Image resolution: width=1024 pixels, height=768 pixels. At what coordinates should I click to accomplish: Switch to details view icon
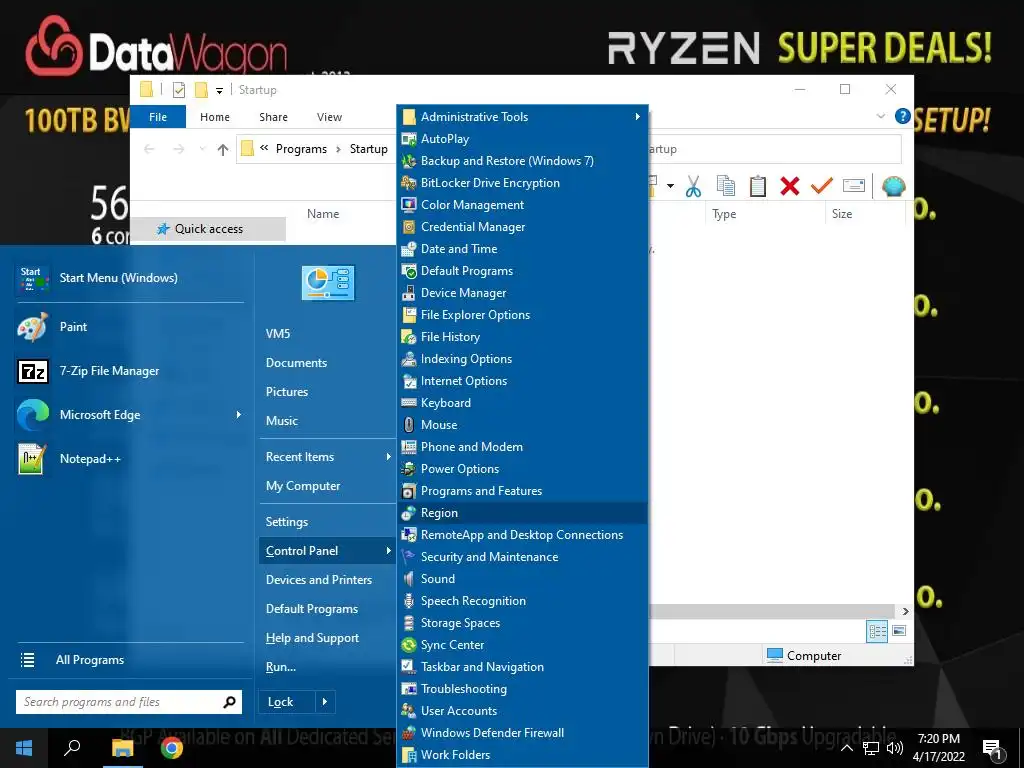point(877,631)
